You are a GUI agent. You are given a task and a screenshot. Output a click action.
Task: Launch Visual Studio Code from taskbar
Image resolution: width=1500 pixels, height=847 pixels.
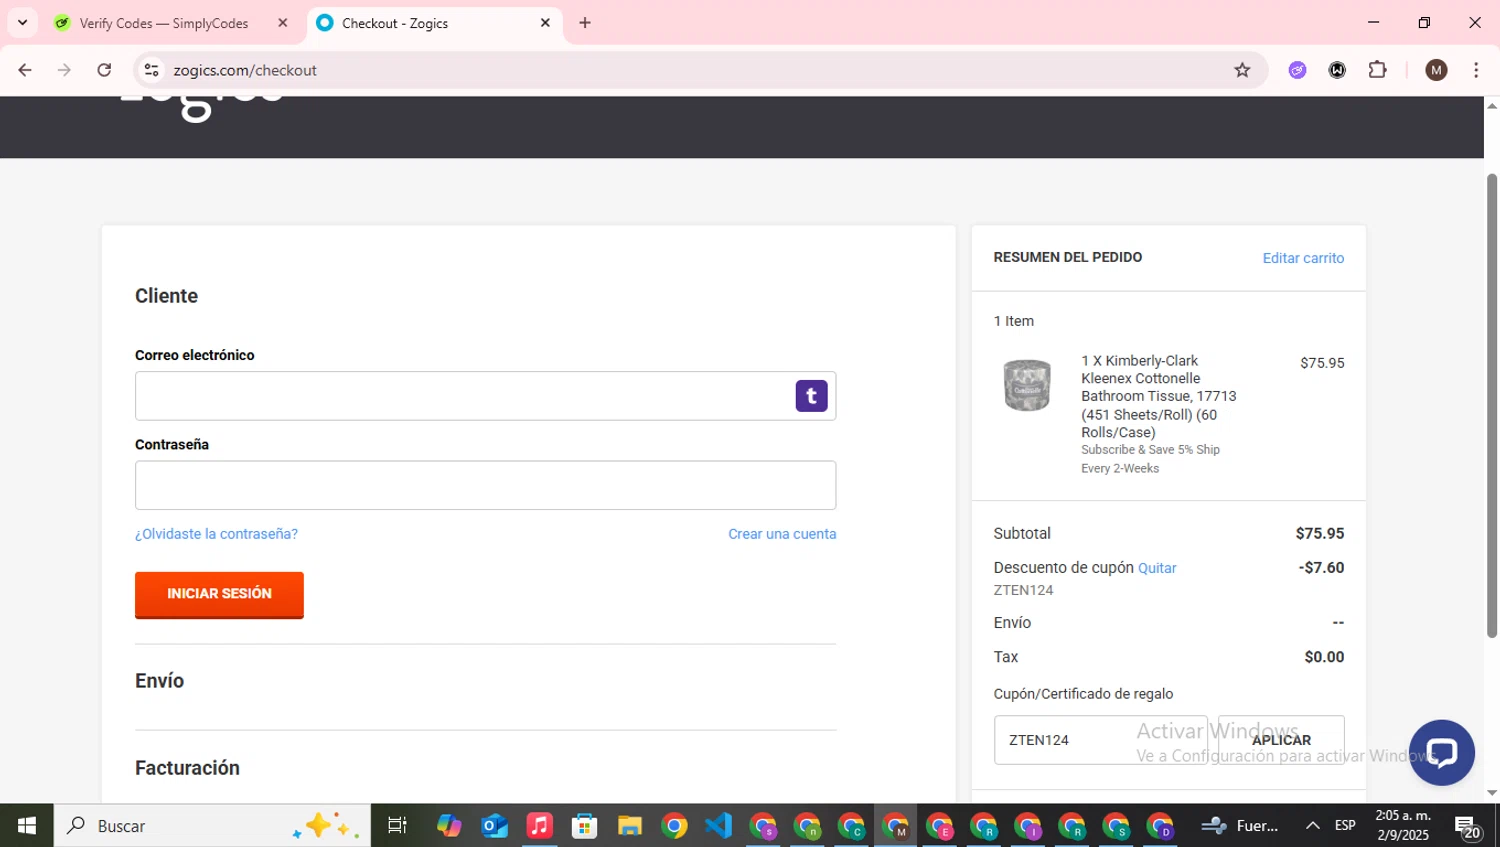(718, 826)
